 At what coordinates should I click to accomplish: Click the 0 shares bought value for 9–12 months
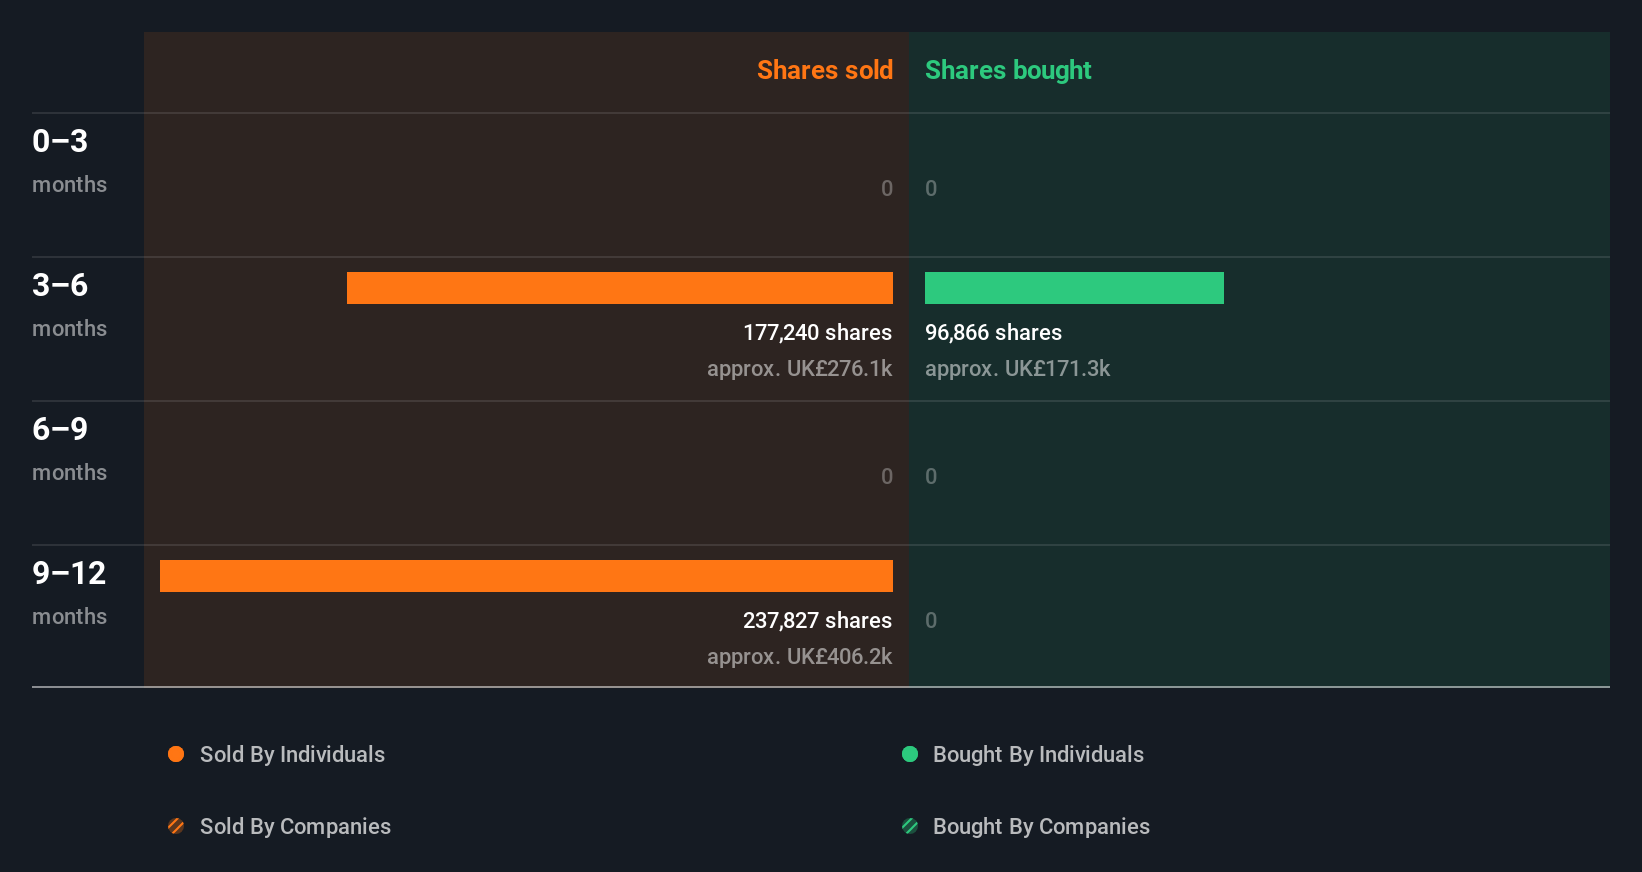tap(931, 621)
